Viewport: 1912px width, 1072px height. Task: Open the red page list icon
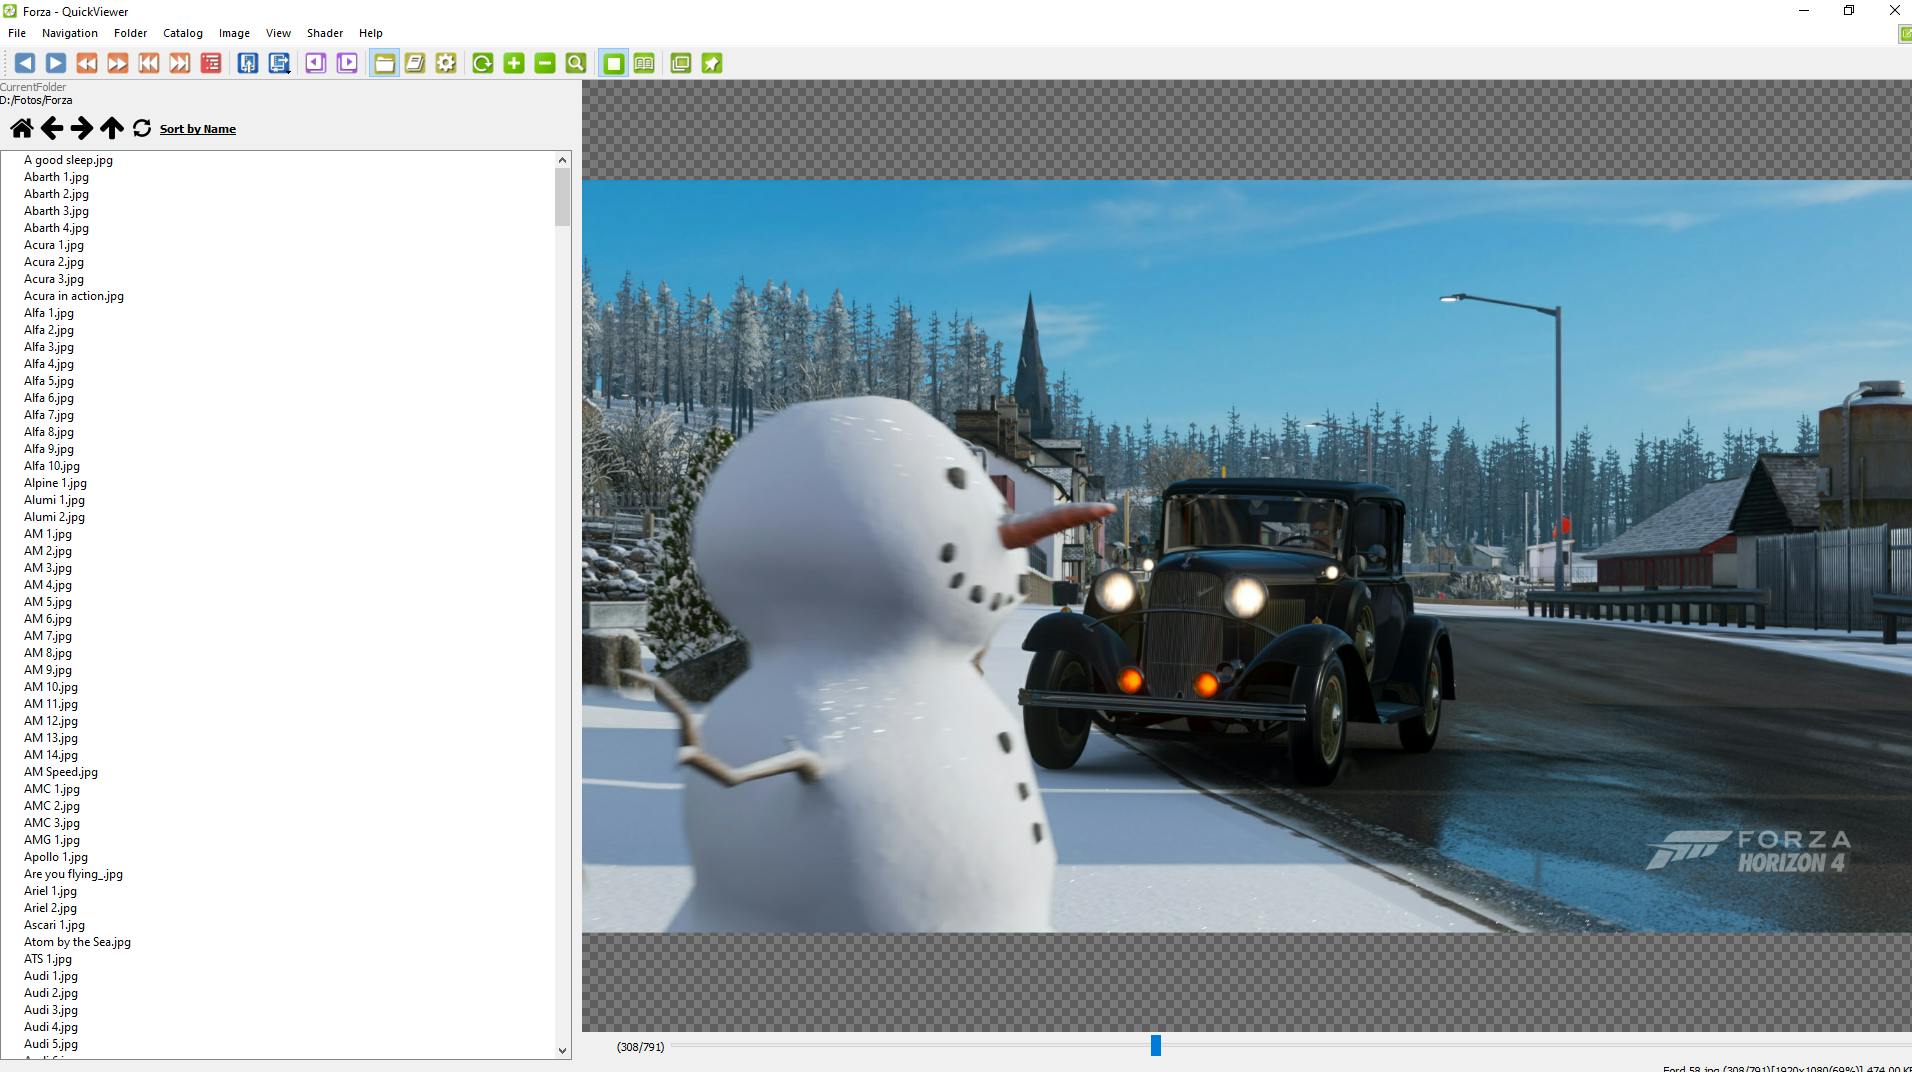click(x=211, y=63)
